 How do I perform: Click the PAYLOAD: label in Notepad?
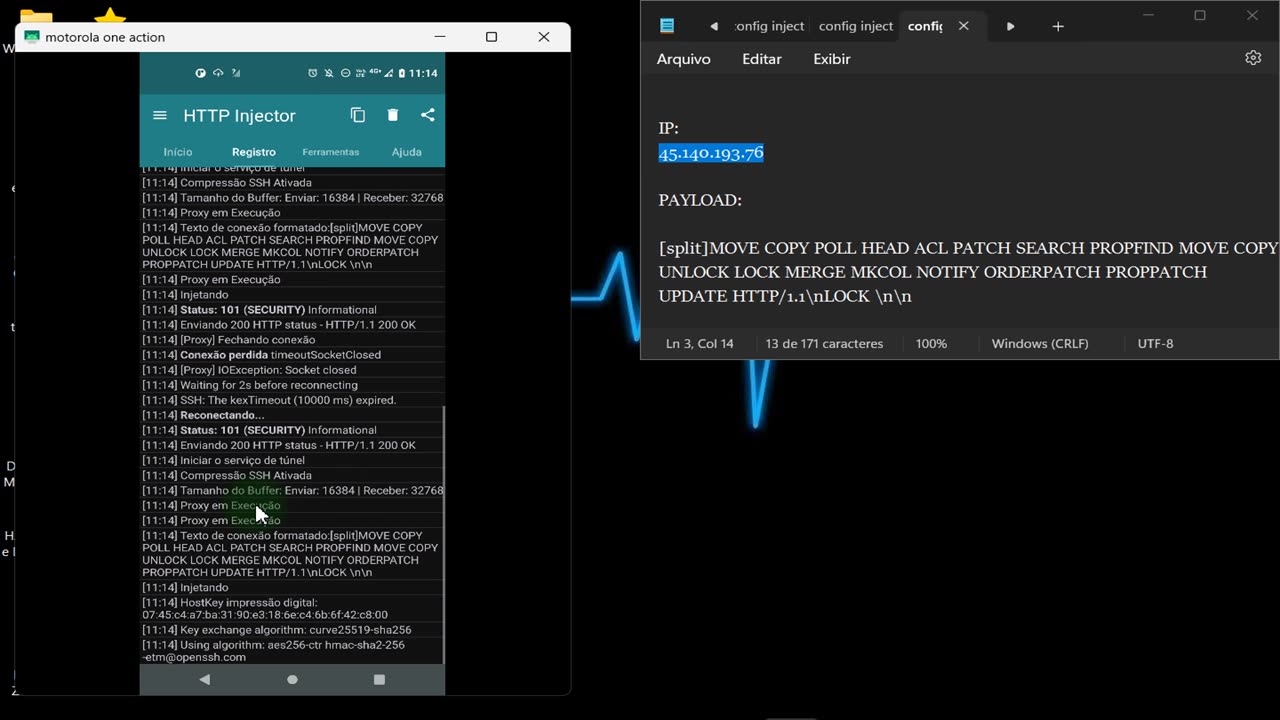[700, 200]
